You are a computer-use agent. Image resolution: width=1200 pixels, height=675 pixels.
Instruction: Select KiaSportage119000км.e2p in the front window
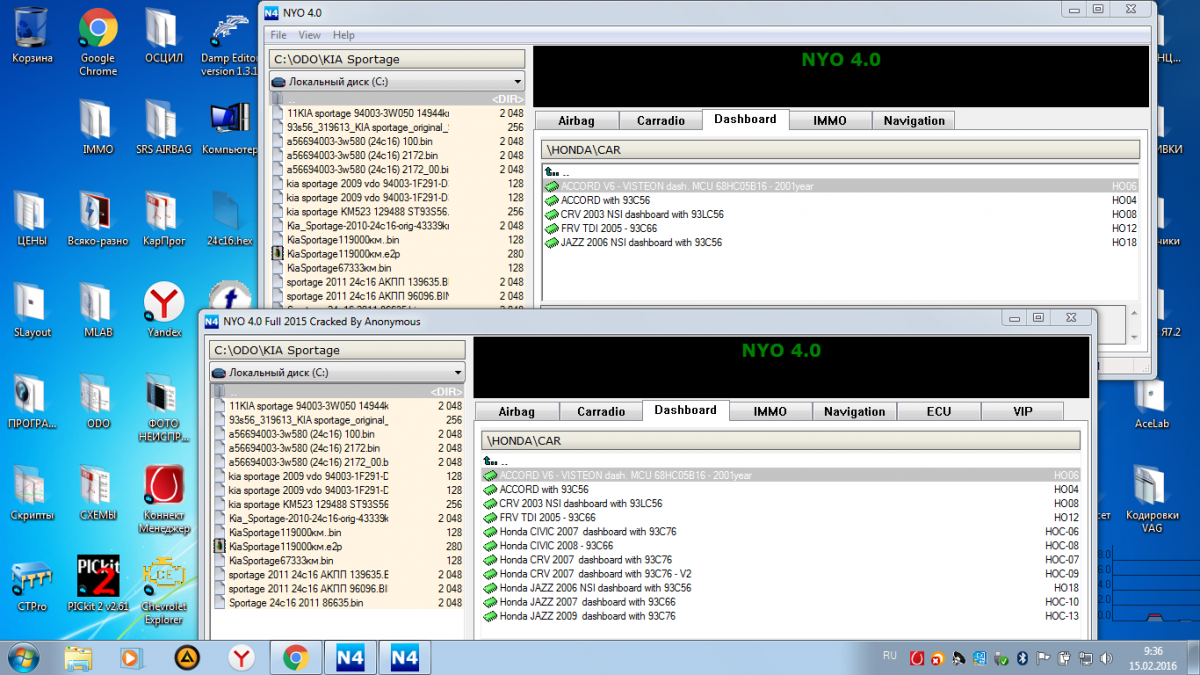click(x=338, y=547)
